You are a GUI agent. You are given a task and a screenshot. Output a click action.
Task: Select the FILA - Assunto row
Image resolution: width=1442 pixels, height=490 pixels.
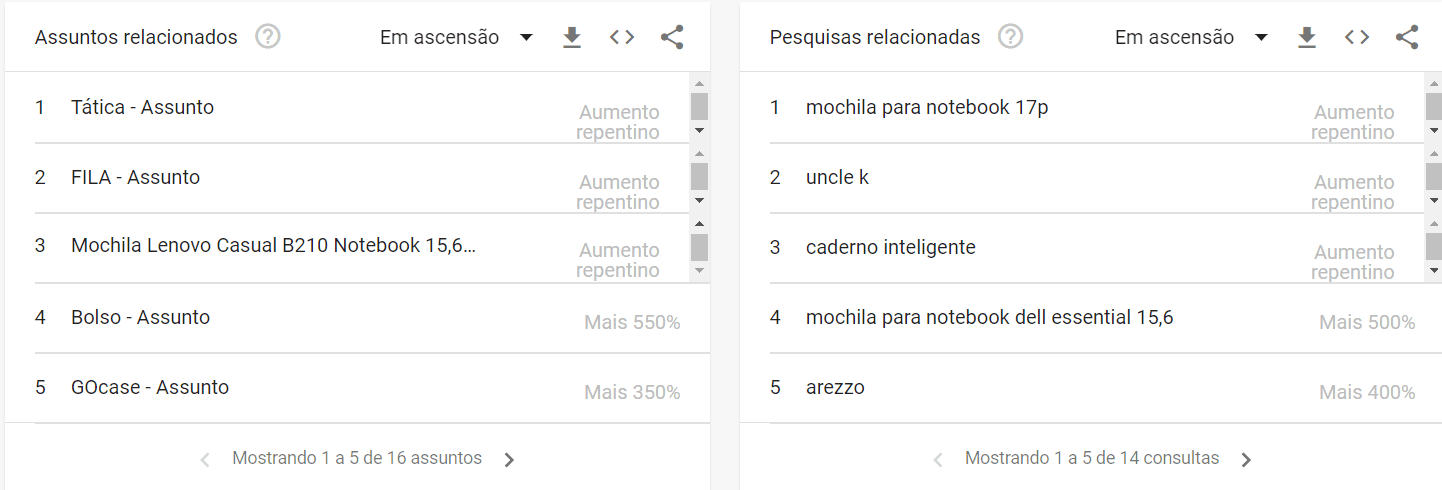click(x=136, y=177)
